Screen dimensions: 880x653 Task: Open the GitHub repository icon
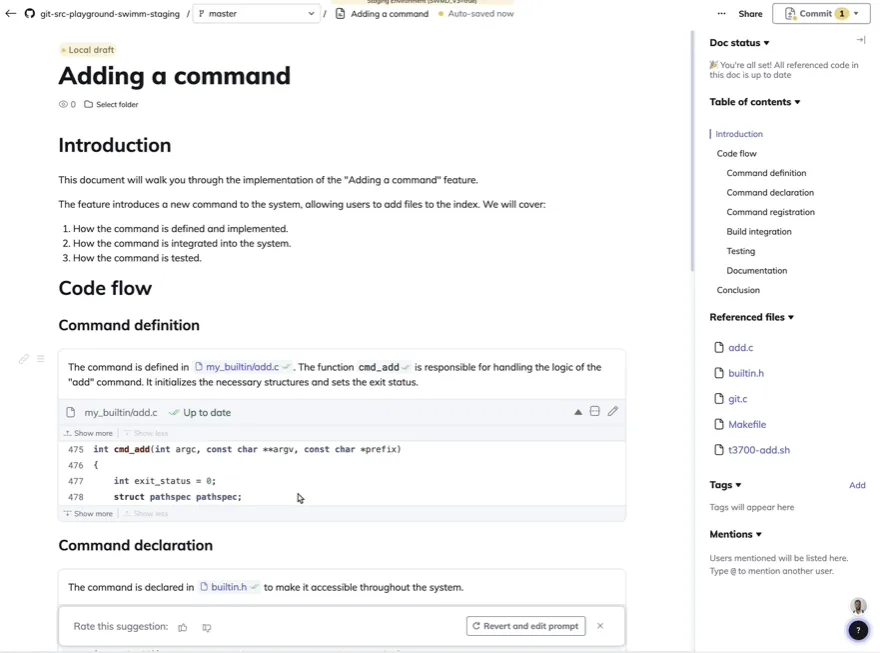[30, 13]
